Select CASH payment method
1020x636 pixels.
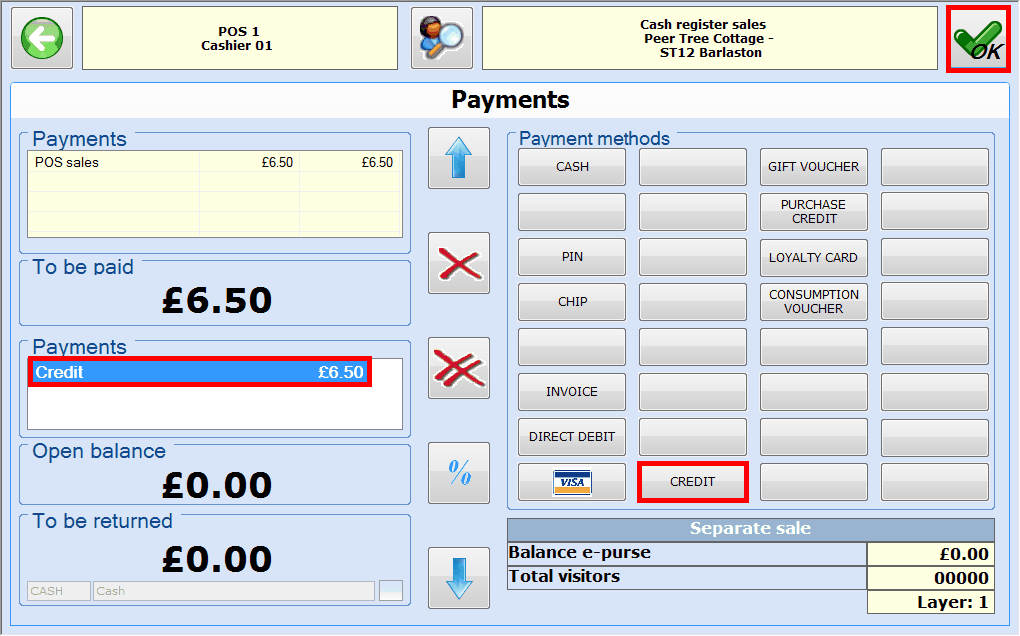pyautogui.click(x=572, y=167)
